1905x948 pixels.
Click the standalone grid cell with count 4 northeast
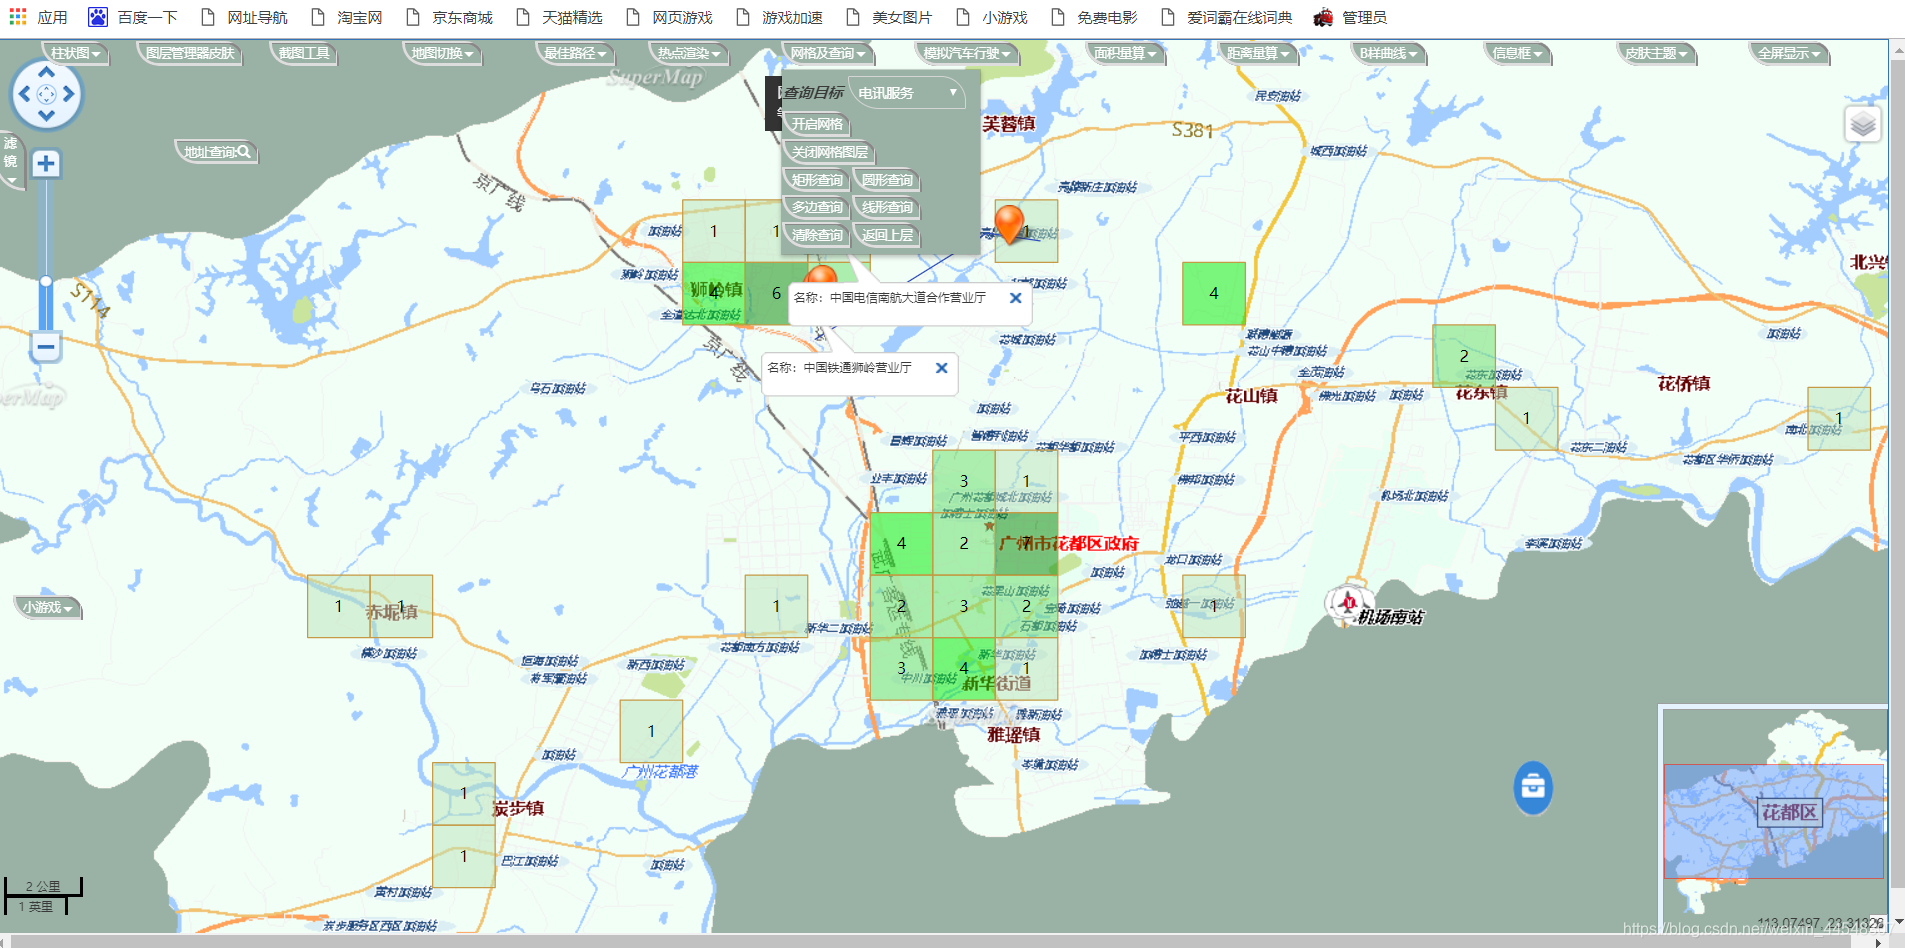(x=1213, y=293)
